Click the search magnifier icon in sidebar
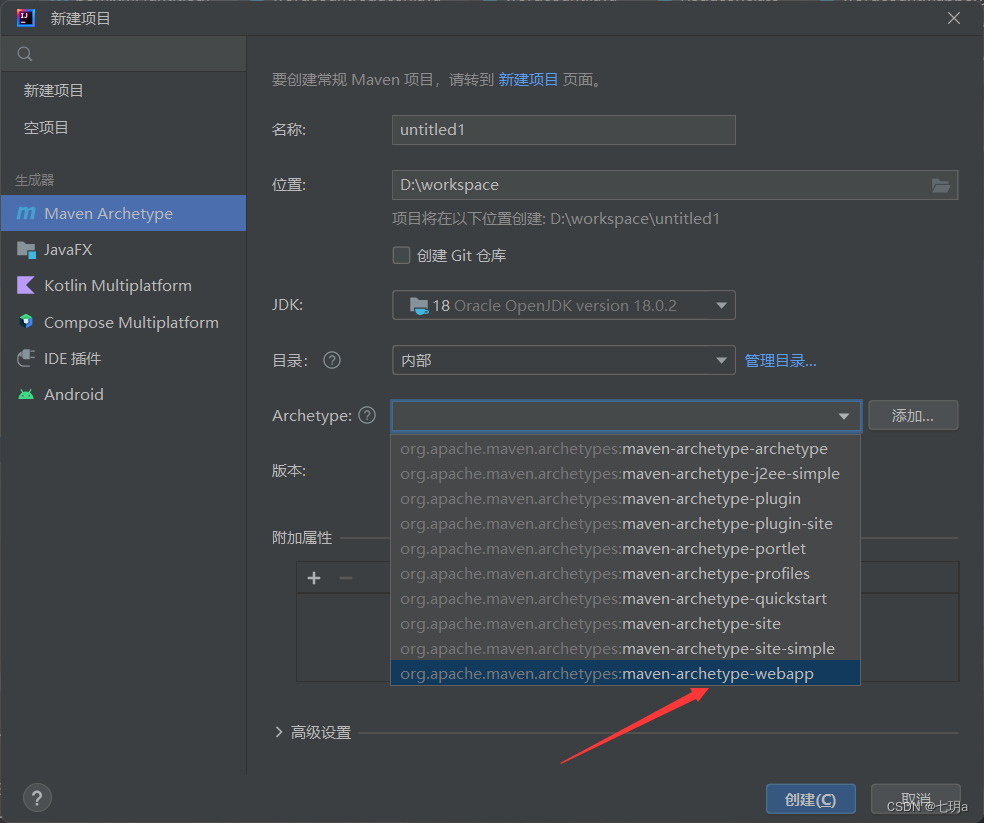Screen dimensions: 984x823 (x=24, y=54)
